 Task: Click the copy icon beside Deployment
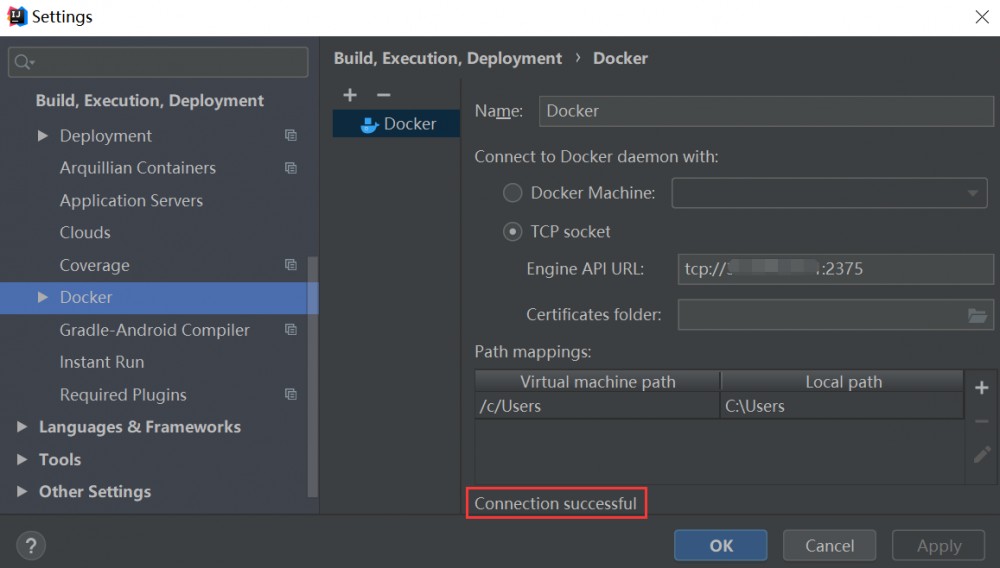[291, 135]
